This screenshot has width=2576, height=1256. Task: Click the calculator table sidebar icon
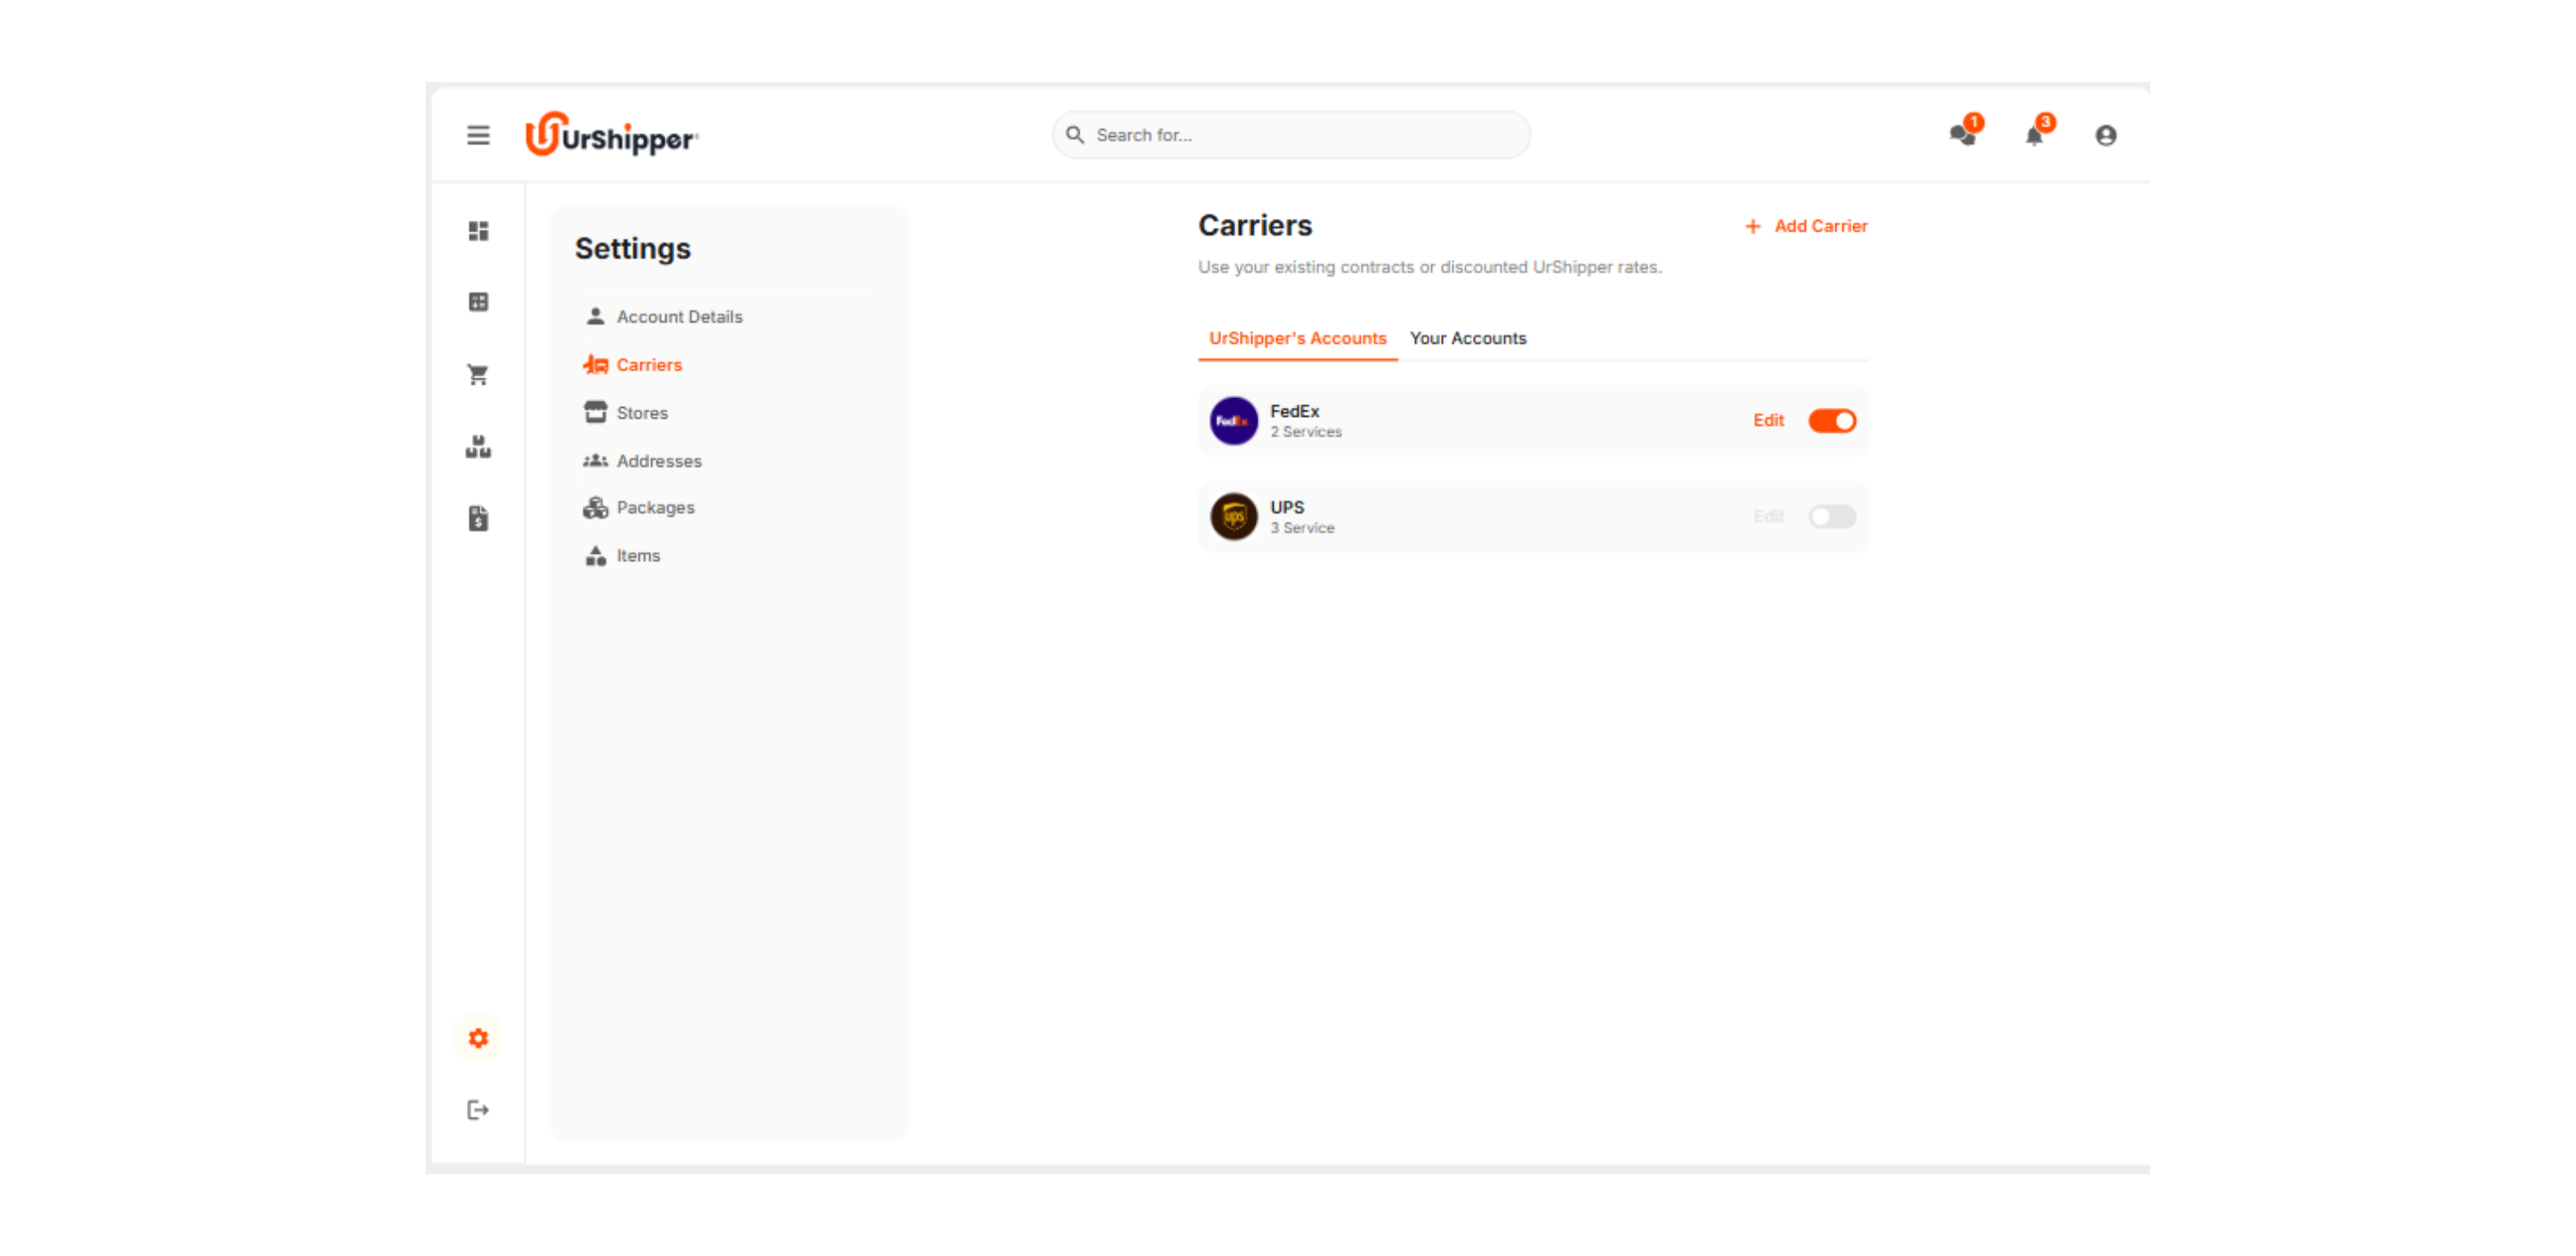[x=478, y=302]
